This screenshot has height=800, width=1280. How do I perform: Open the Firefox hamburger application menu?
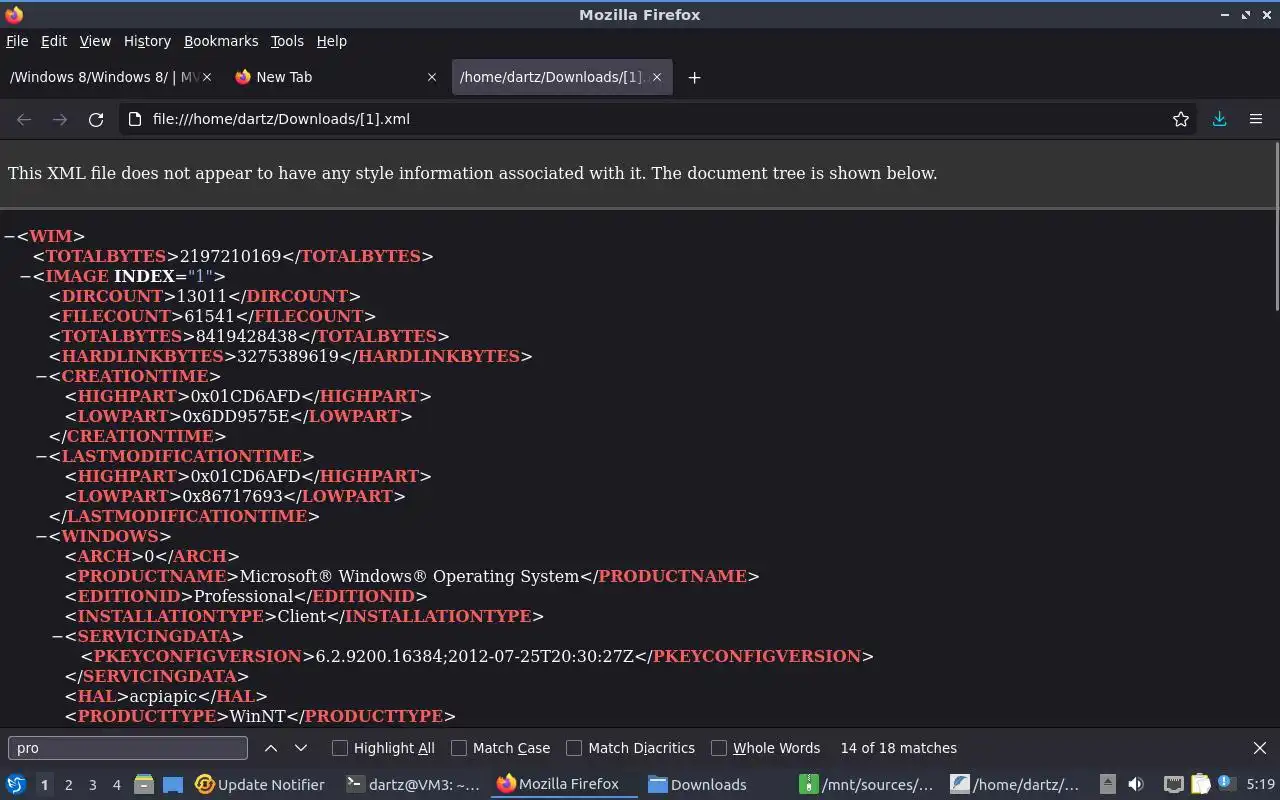click(1256, 119)
